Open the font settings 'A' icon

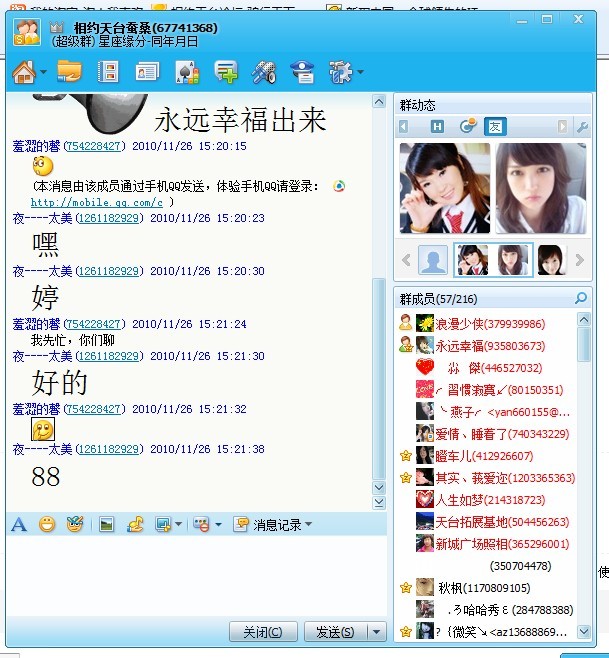[x=18, y=524]
